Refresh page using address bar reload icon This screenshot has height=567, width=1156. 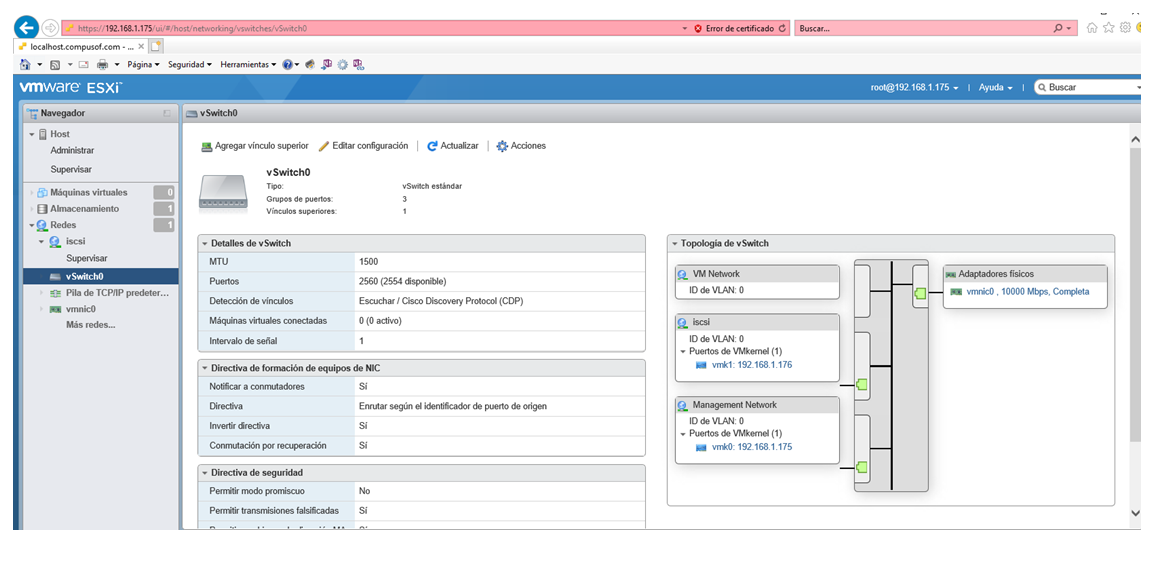(782, 29)
